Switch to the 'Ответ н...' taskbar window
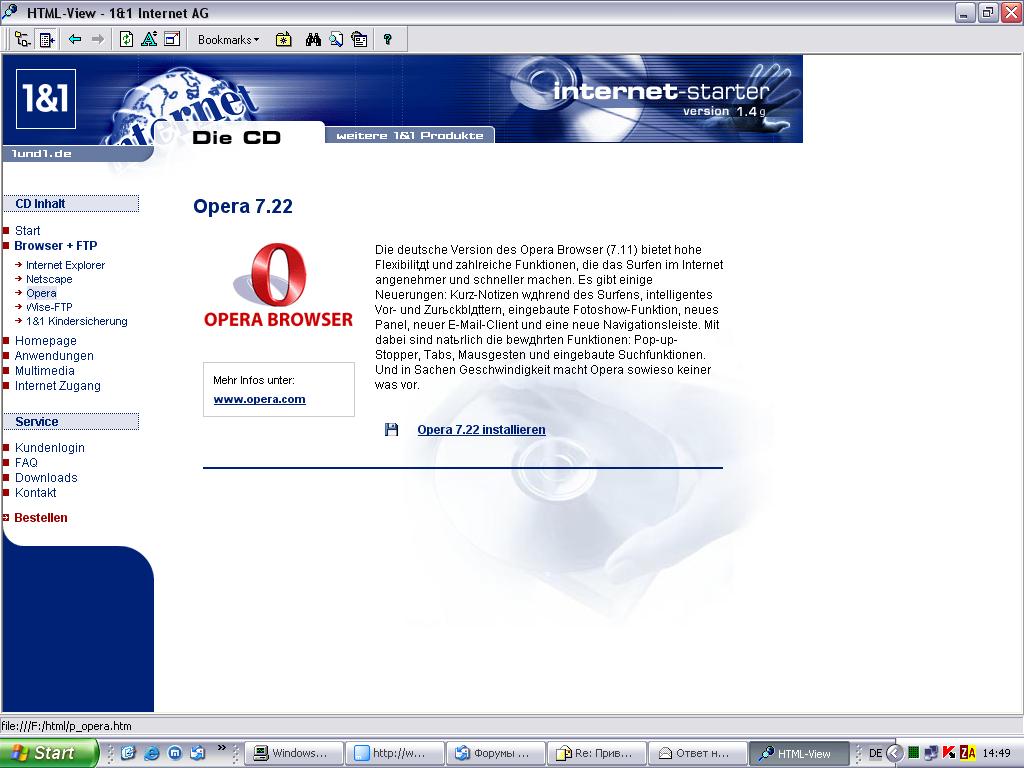Screen dimensions: 1024x768 point(697,754)
